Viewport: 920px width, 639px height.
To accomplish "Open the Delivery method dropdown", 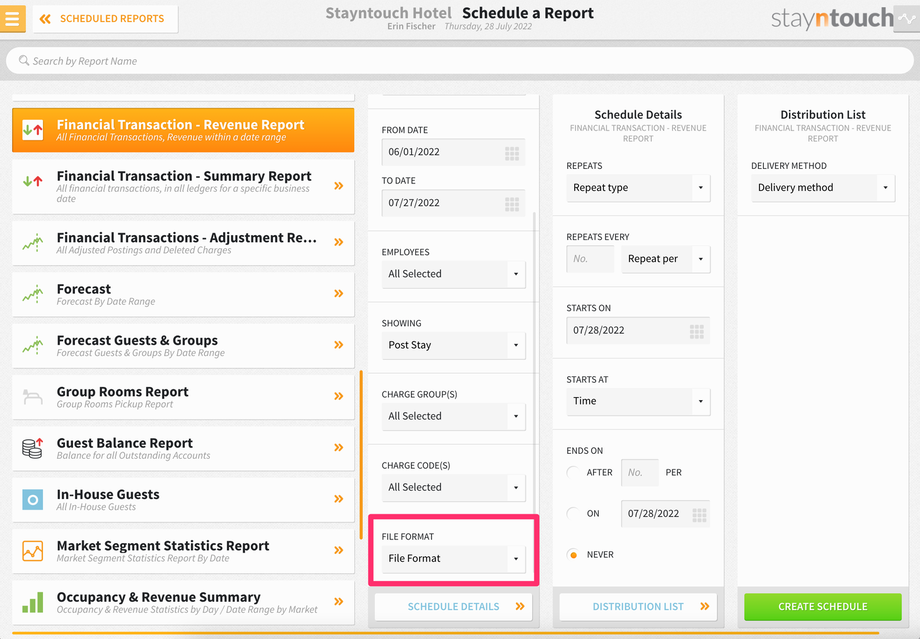I will tap(823, 188).
